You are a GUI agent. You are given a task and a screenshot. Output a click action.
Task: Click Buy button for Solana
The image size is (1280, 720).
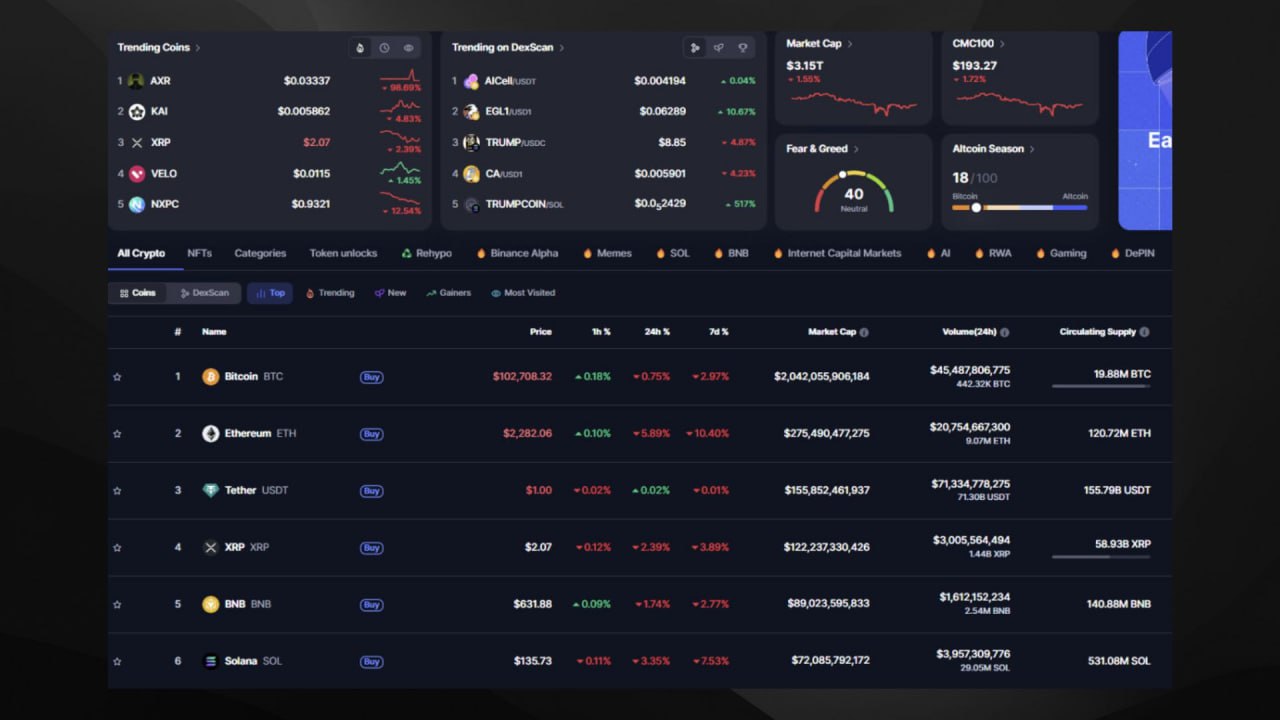tap(371, 662)
